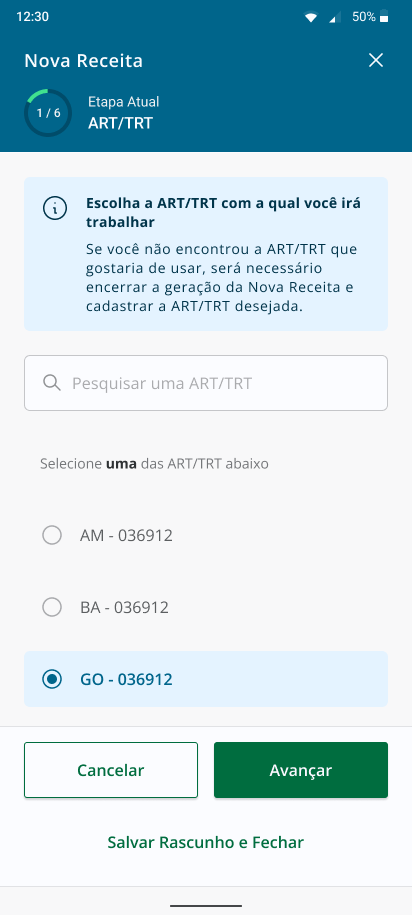
Task: Click the Avançar button
Action: (301, 770)
